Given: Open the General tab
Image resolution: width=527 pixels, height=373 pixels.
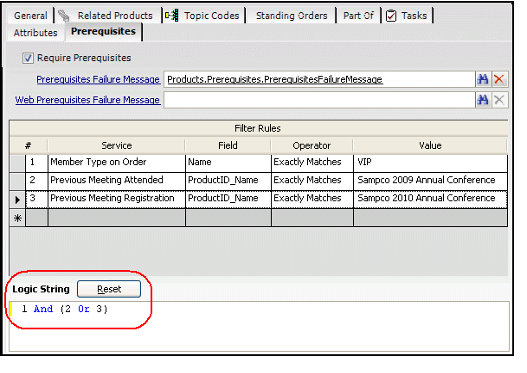Looking at the screenshot, I should tap(31, 15).
